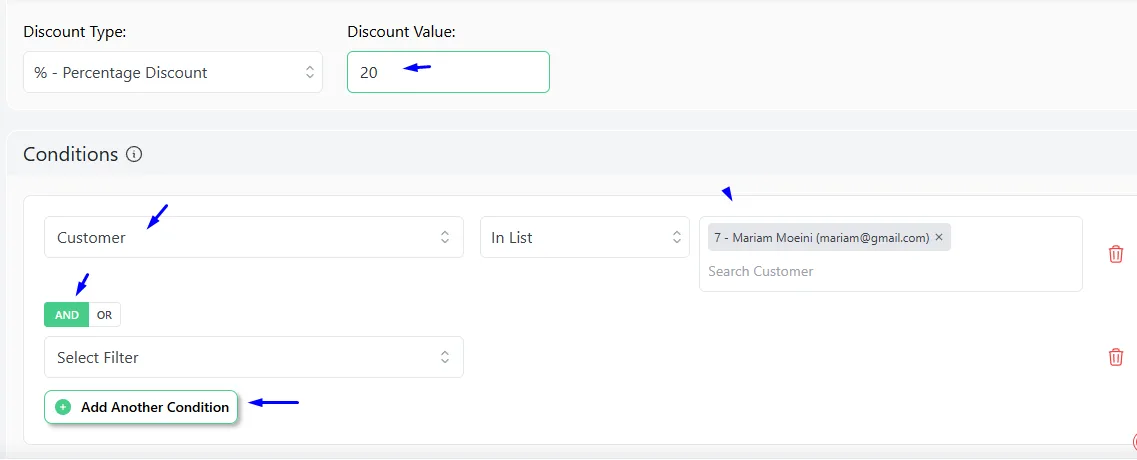Focus the Discount Value input field
Image resolution: width=1137 pixels, height=460 pixels.
[448, 72]
